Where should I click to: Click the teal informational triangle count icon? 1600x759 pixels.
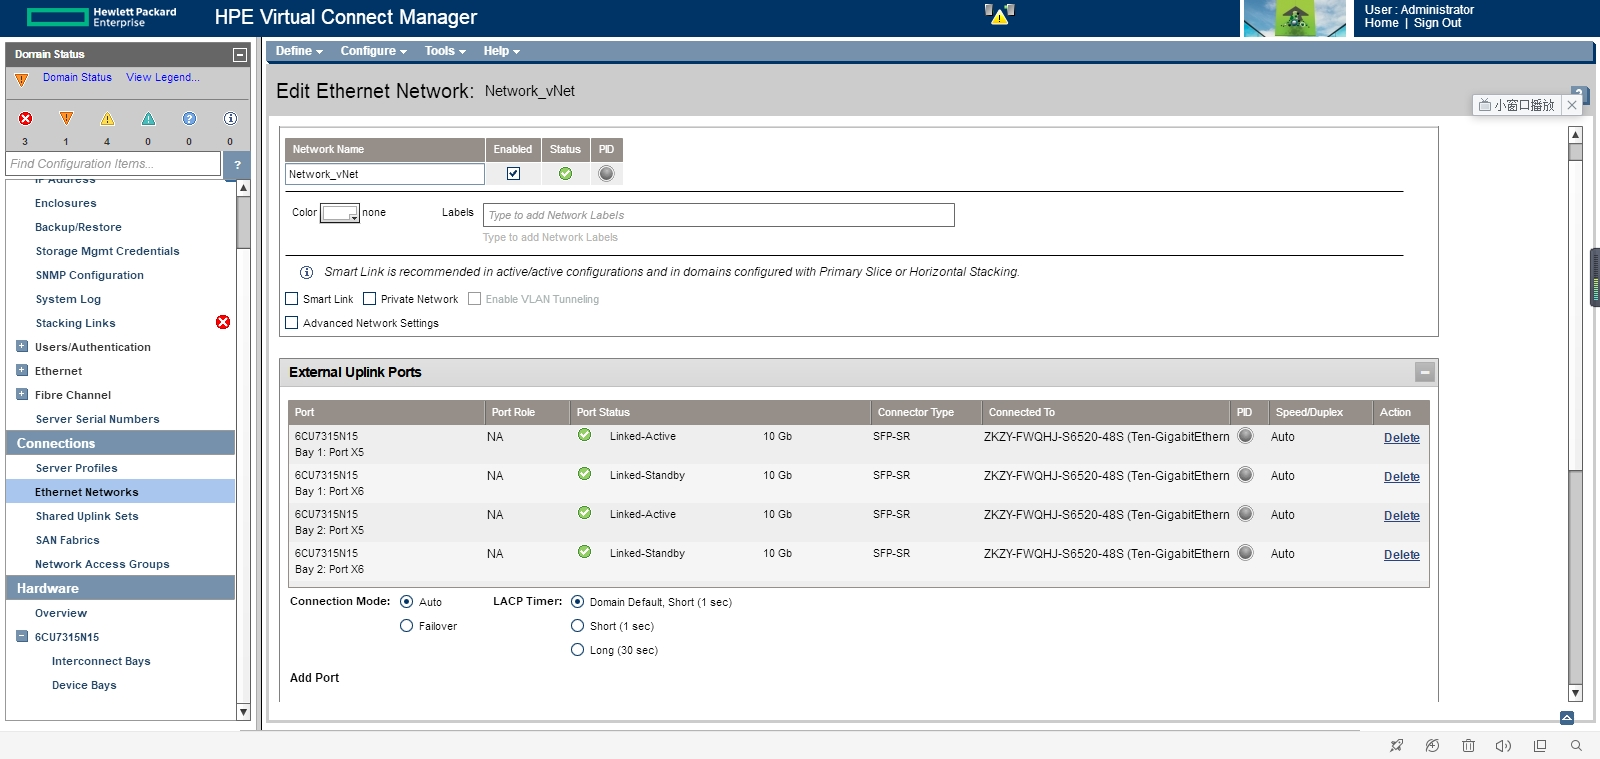(x=148, y=118)
